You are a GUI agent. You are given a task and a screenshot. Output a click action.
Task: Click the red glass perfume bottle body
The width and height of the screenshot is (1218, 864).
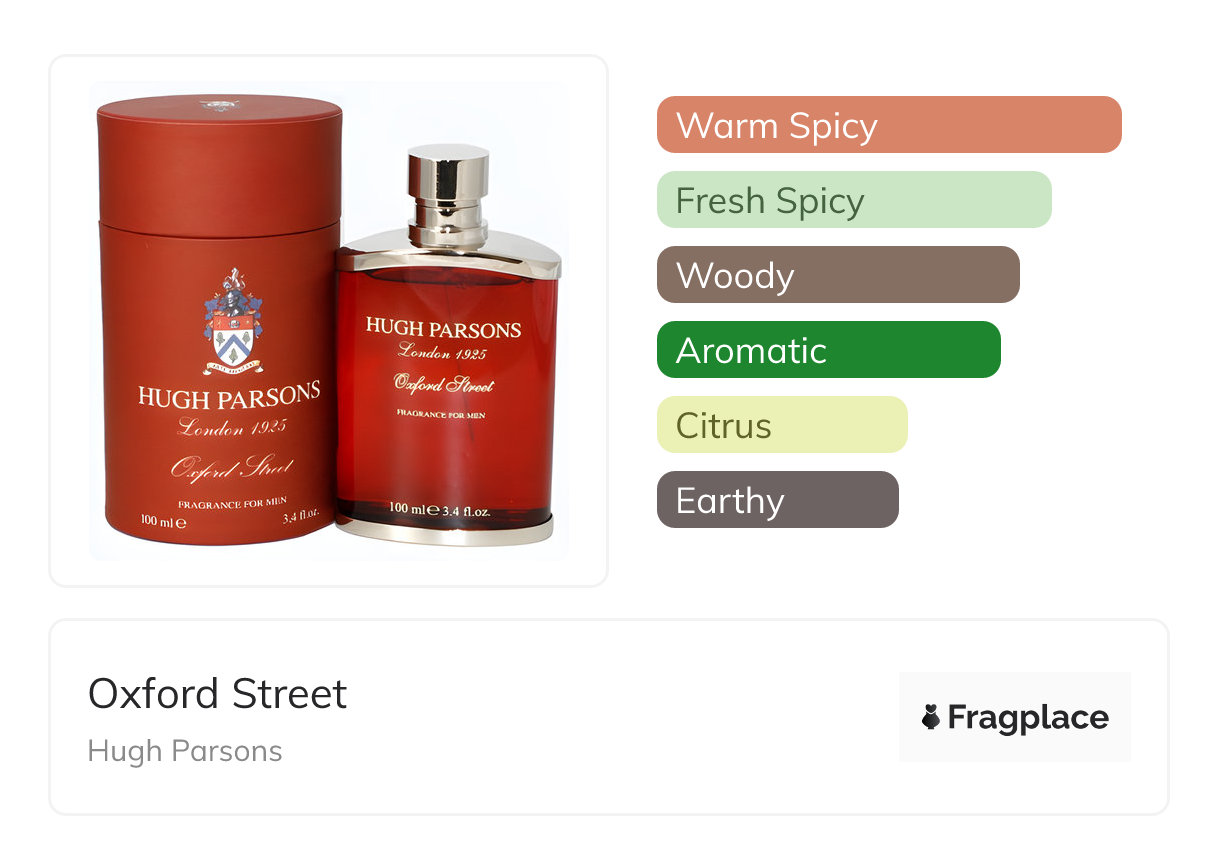[448, 390]
